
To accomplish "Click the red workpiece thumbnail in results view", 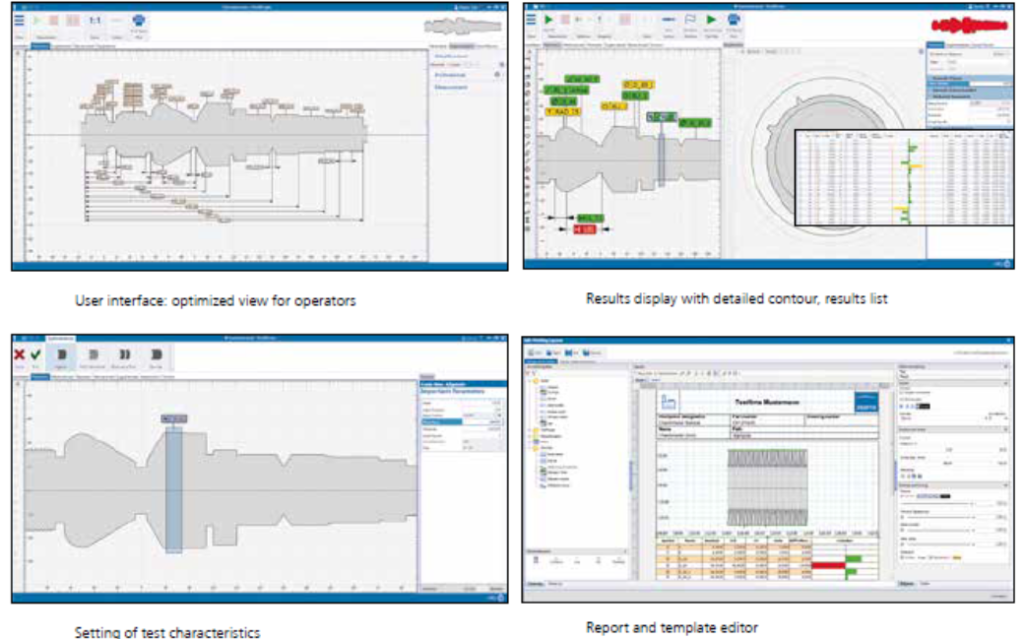I will 964,24.
